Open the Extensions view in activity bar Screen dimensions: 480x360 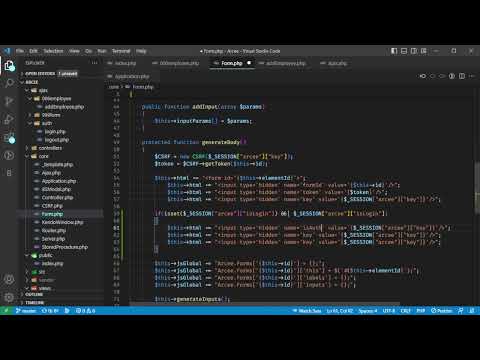[9, 138]
